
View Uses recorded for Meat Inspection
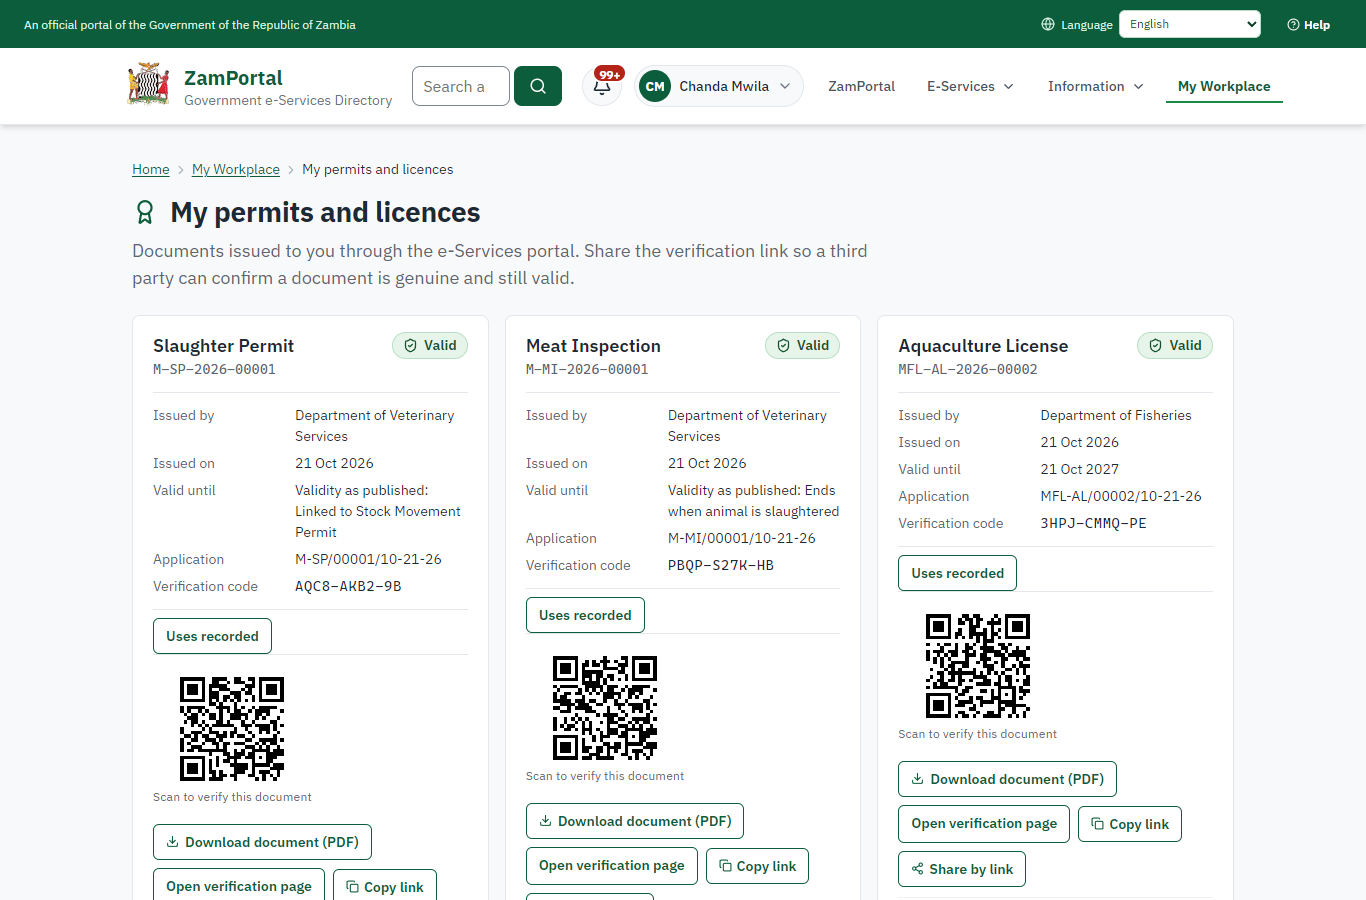coord(585,615)
